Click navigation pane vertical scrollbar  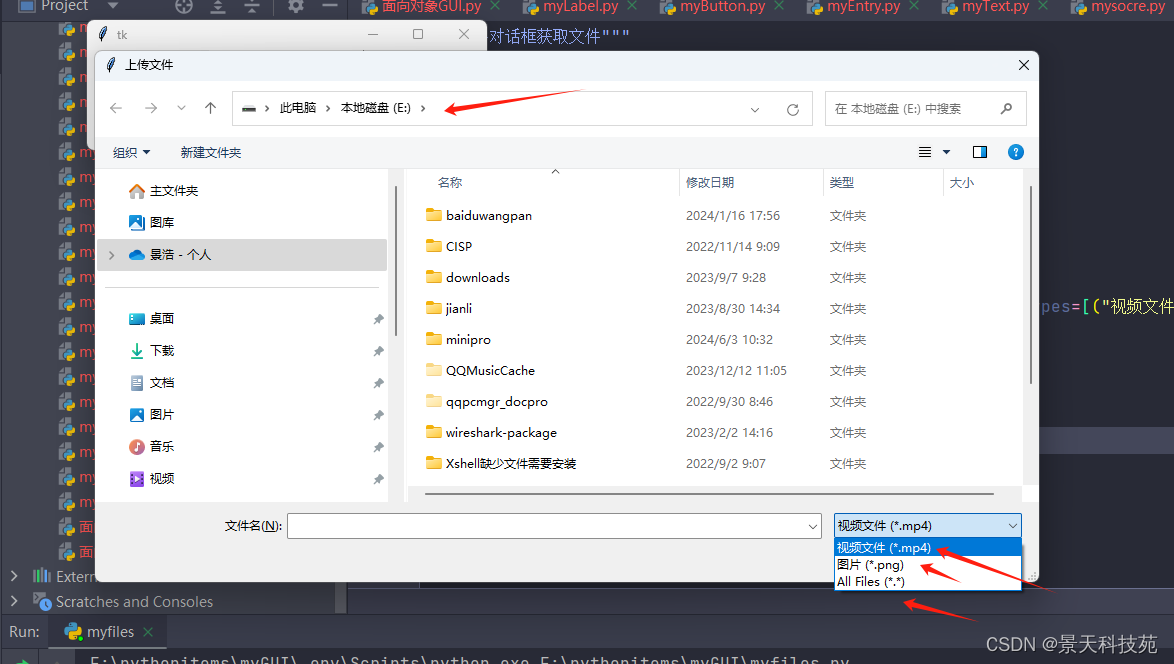395,262
